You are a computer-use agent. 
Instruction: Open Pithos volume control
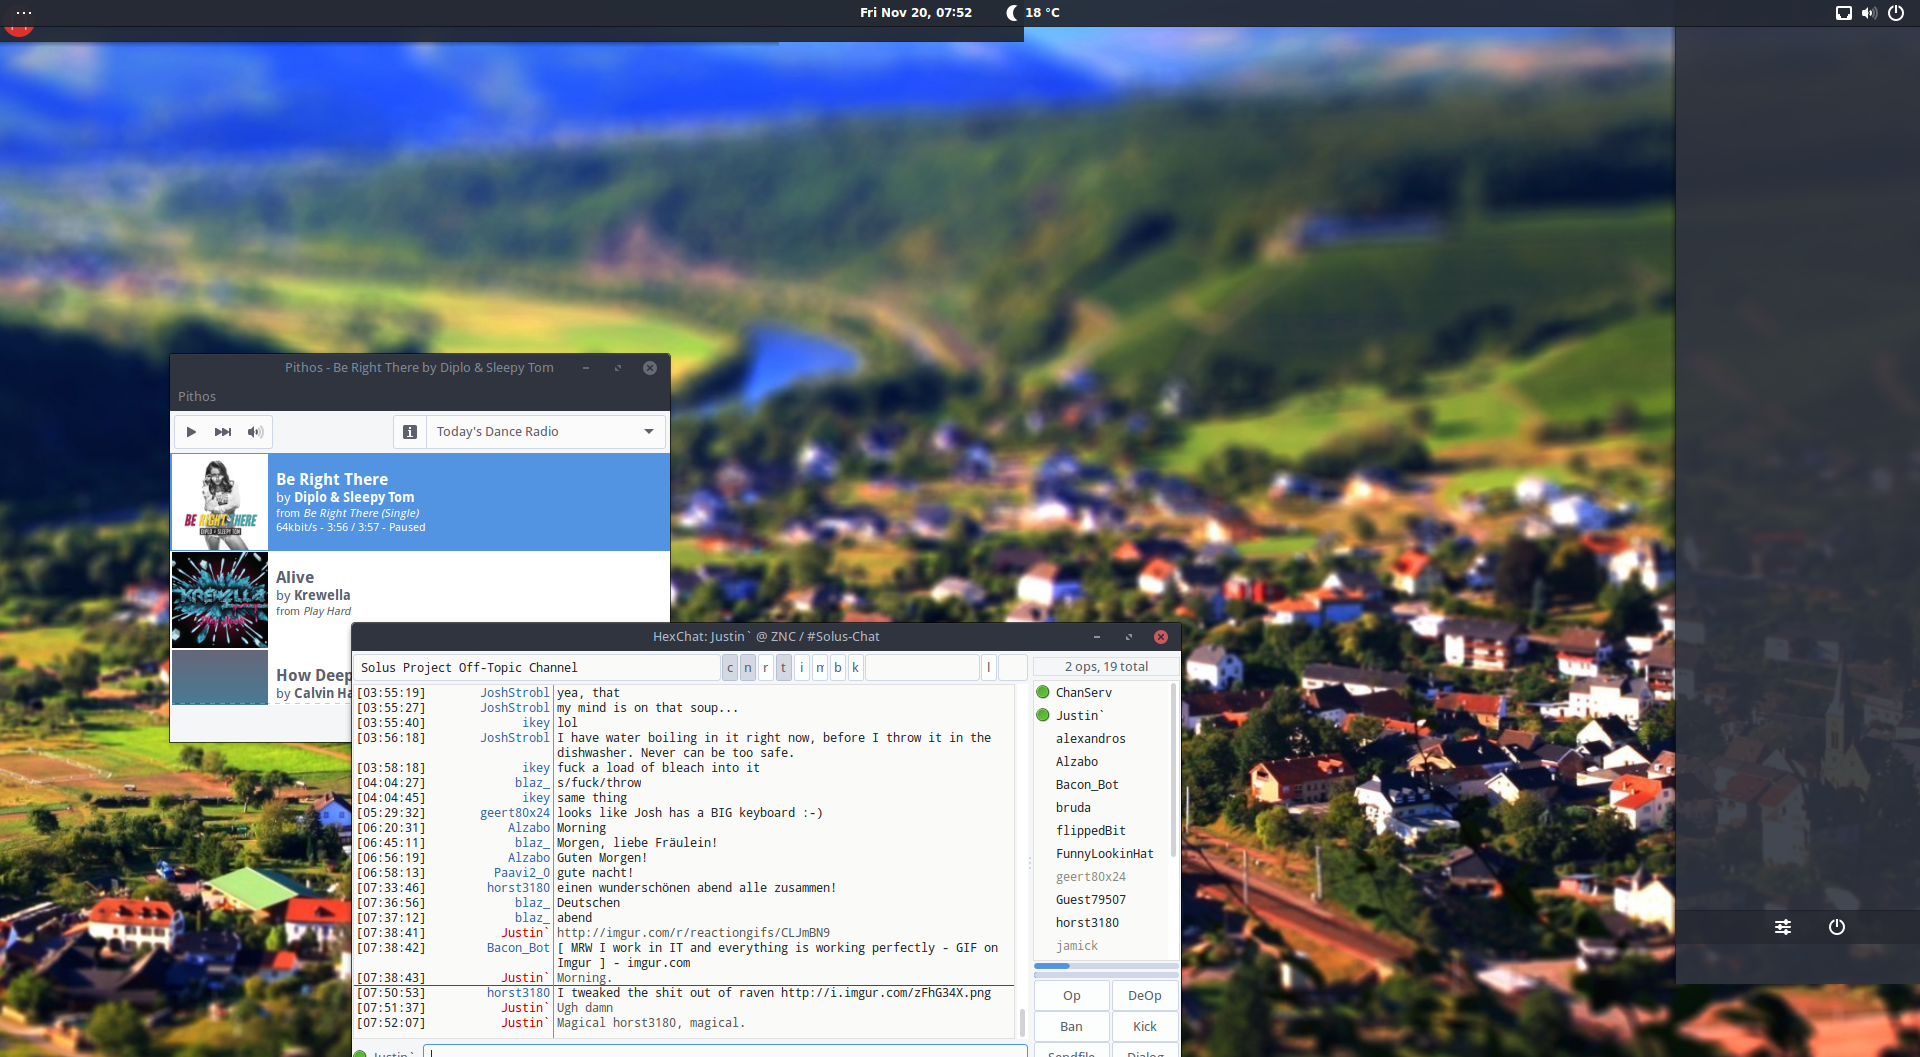pyautogui.click(x=256, y=432)
